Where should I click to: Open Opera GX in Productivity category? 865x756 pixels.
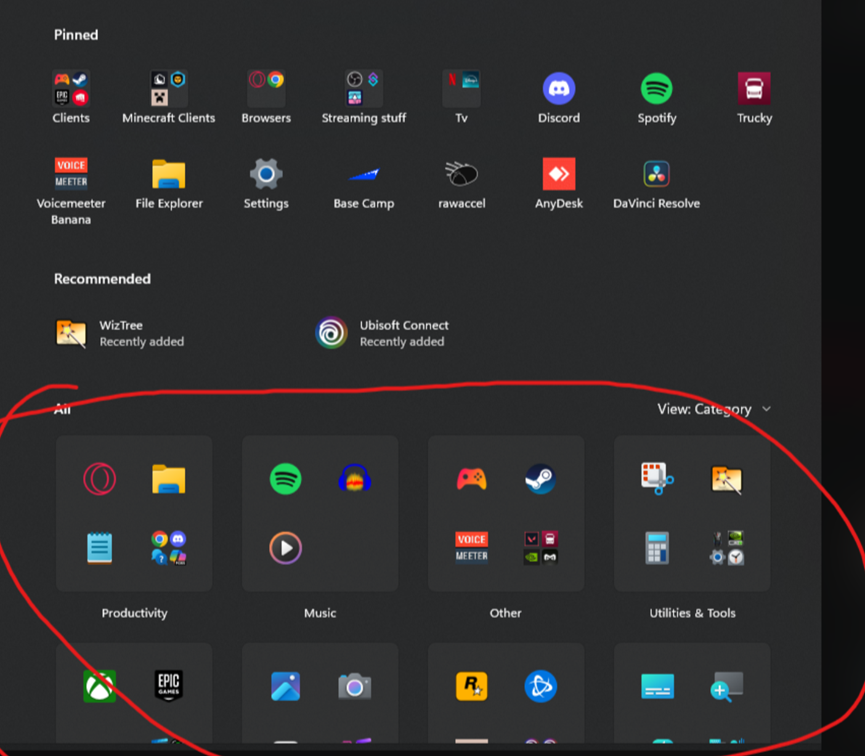pos(99,478)
